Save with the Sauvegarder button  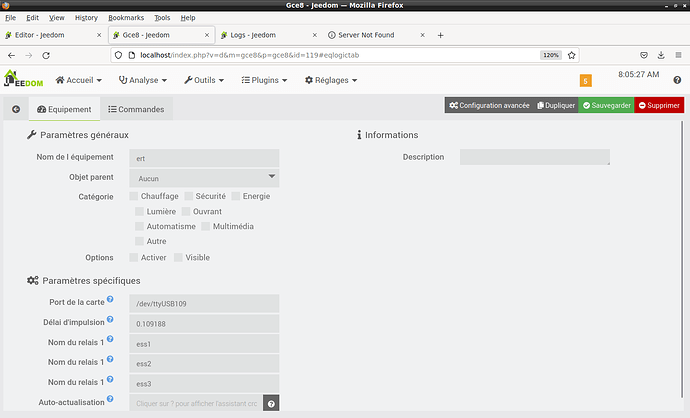[x=606, y=106]
